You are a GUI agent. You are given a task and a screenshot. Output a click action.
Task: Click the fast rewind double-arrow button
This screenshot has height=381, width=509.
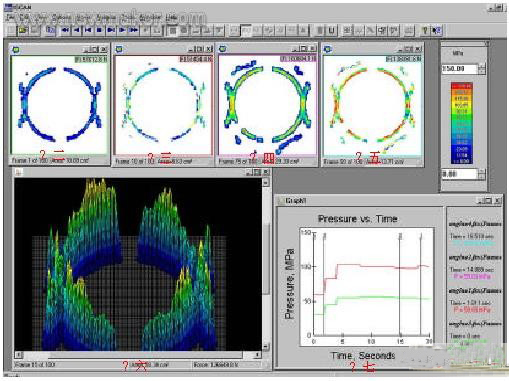tap(65, 30)
